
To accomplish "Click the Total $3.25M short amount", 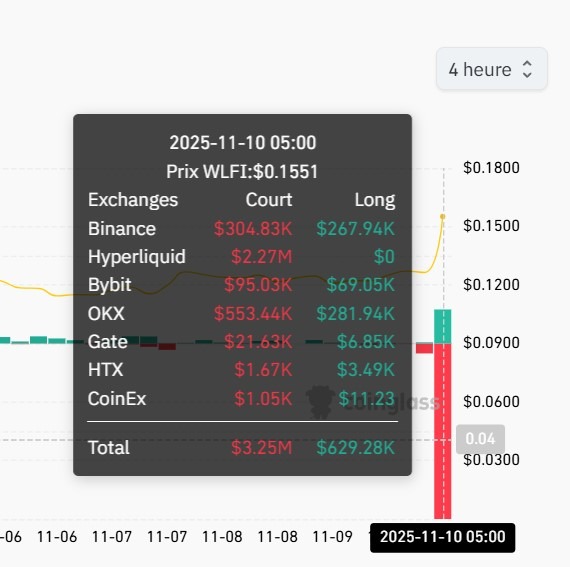I will tap(262, 447).
